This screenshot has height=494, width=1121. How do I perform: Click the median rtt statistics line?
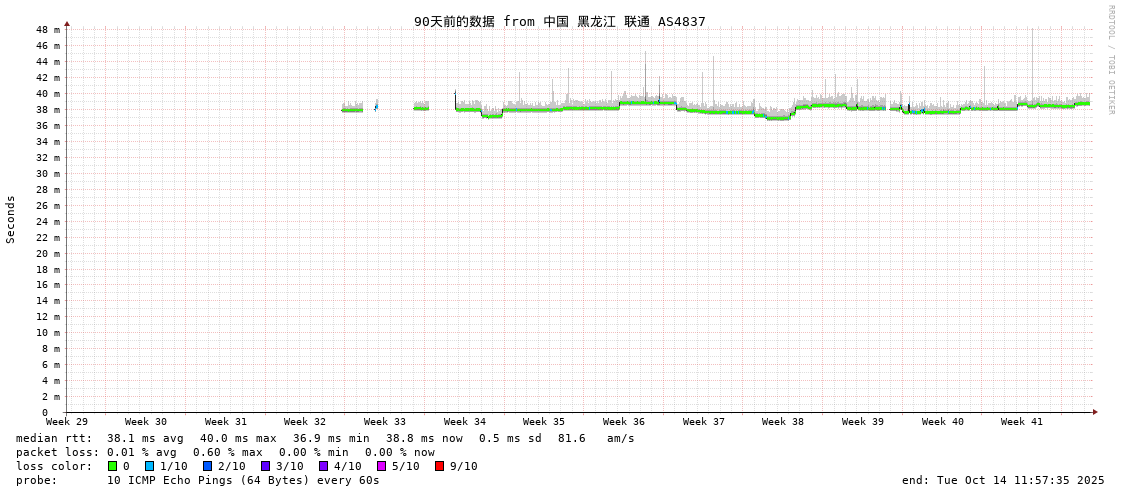[x=325, y=438]
